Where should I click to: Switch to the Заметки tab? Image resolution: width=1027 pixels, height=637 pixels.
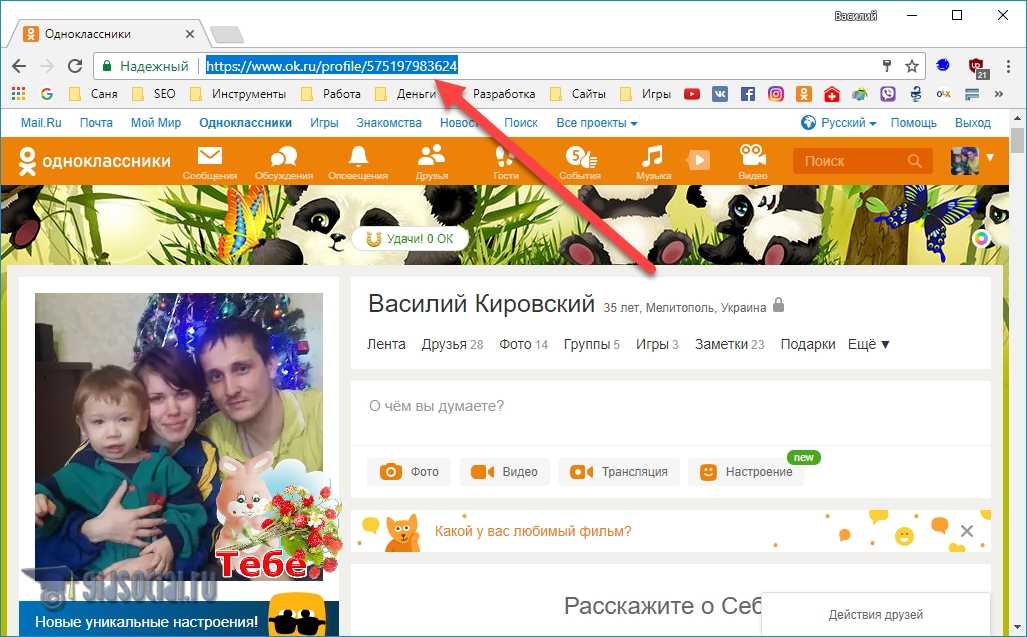point(730,344)
